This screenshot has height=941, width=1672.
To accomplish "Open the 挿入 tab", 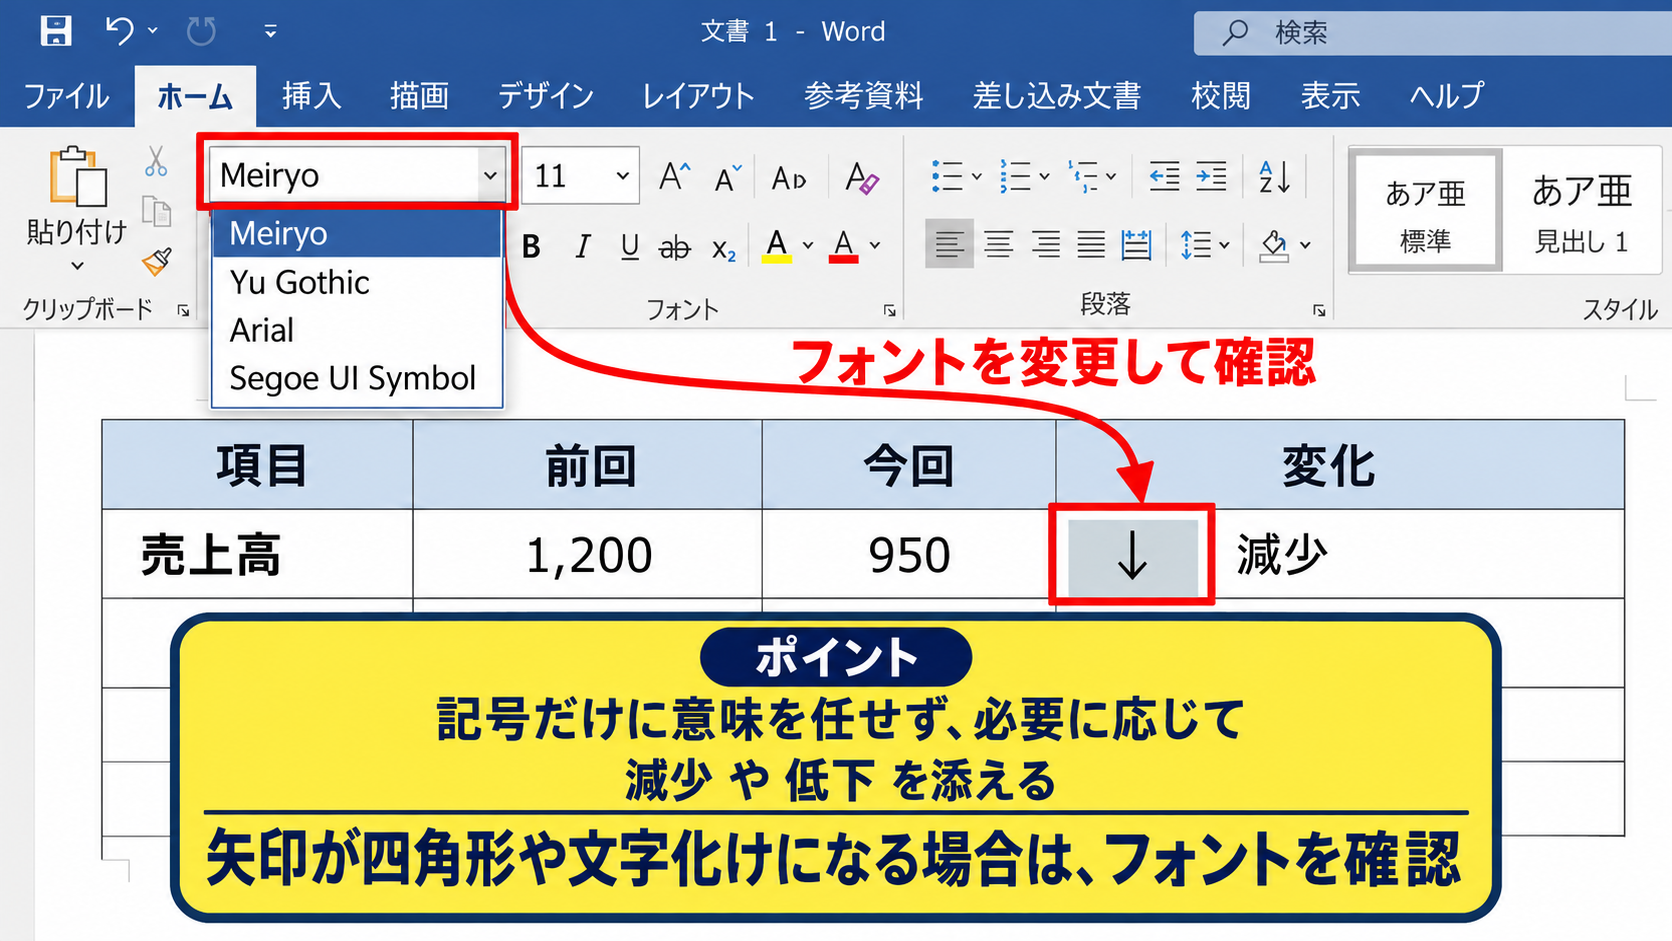I will (x=311, y=96).
